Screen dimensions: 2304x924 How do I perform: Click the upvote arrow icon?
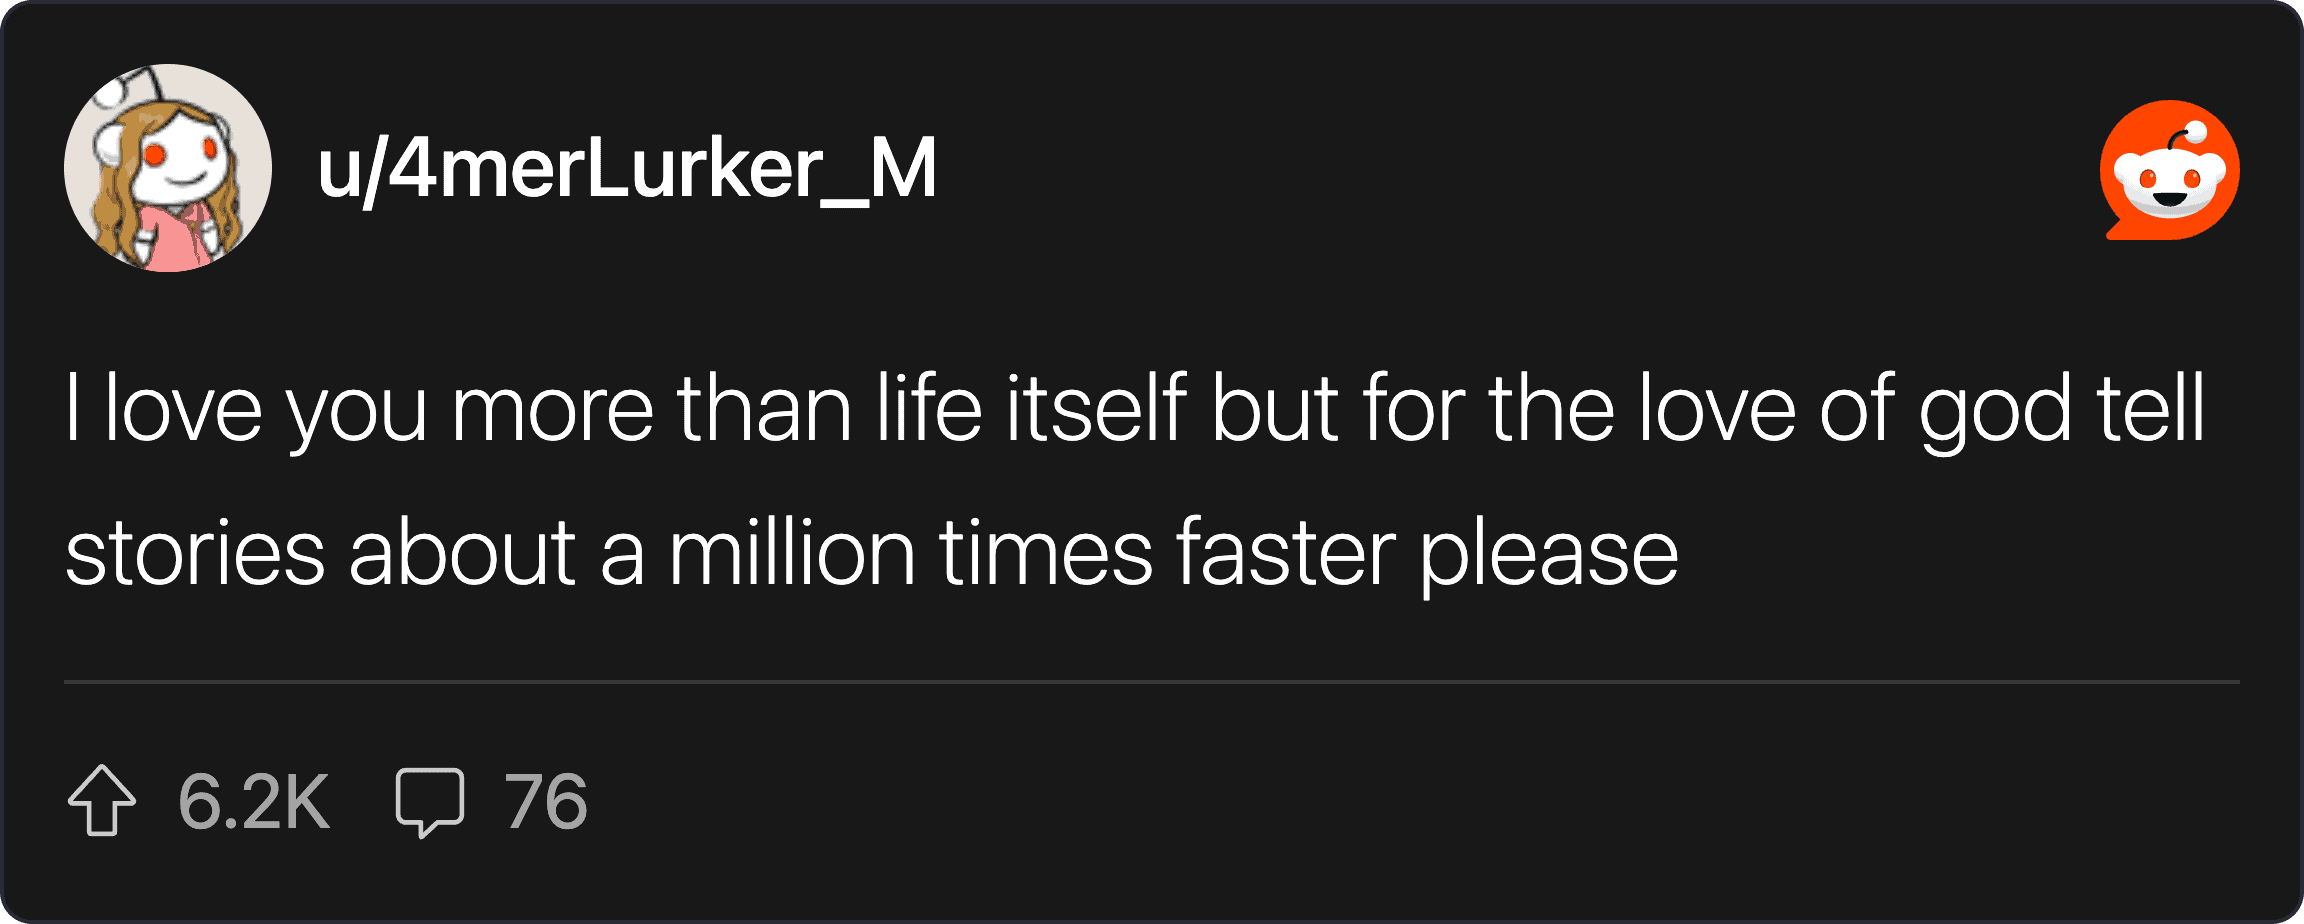click(101, 800)
